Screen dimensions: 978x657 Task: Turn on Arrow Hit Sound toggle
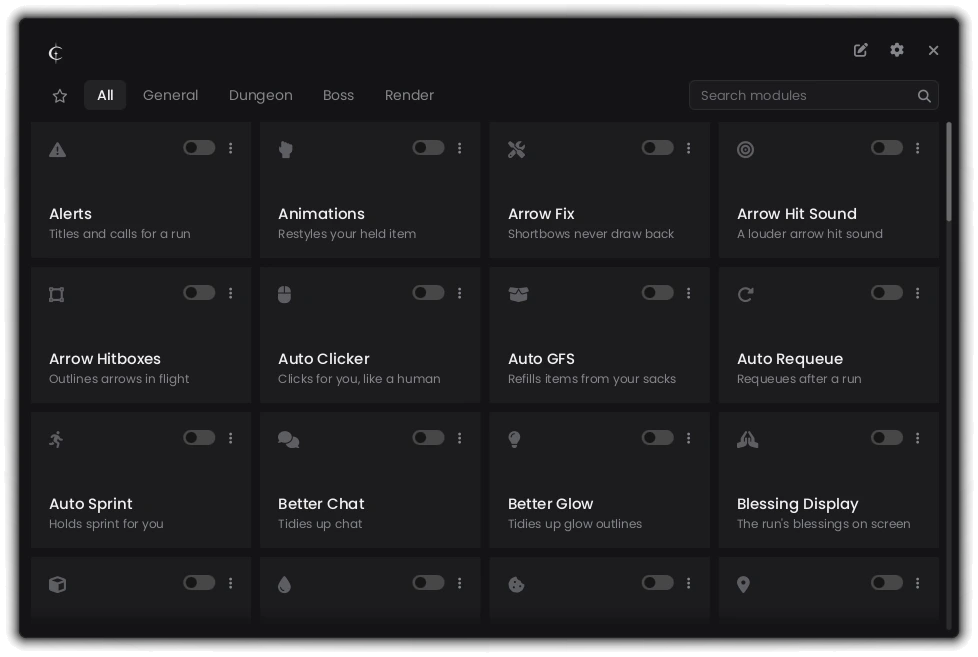pyautogui.click(x=887, y=148)
